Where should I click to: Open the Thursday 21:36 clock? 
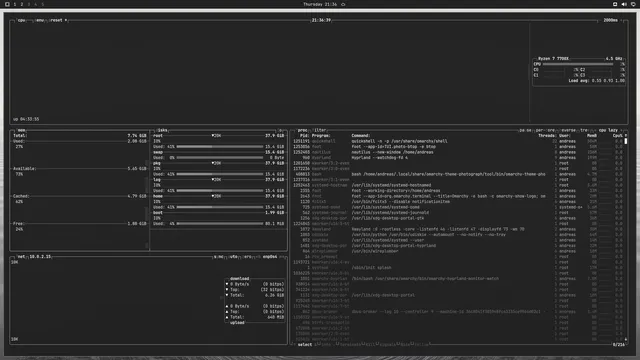tap(320, 4)
